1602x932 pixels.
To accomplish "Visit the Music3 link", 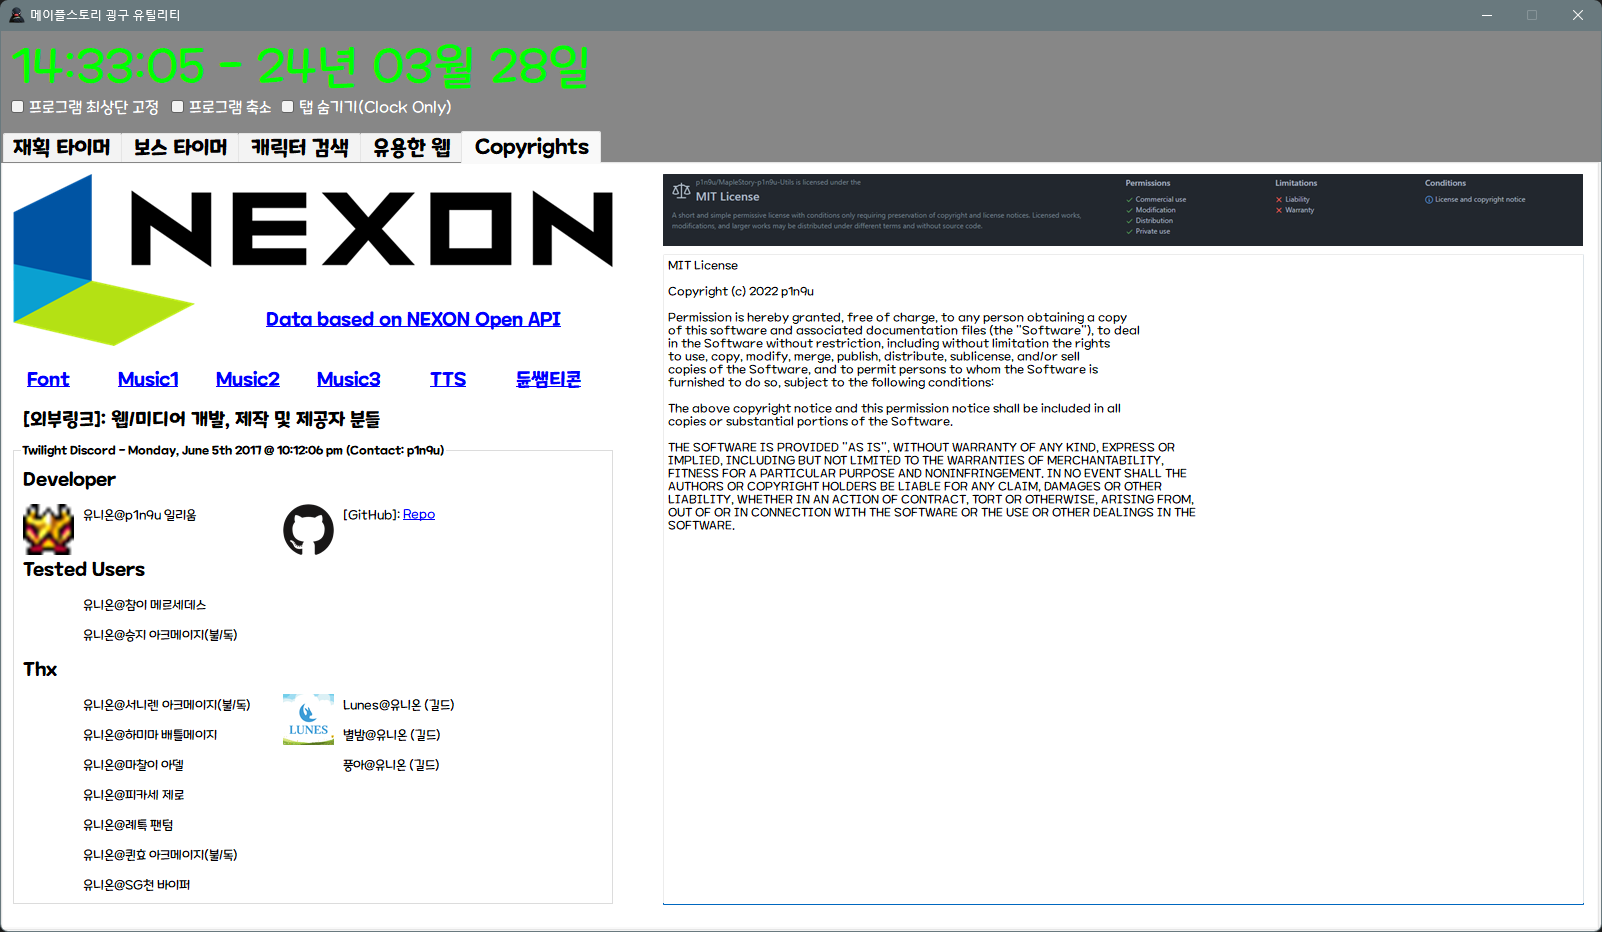I will pos(349,379).
